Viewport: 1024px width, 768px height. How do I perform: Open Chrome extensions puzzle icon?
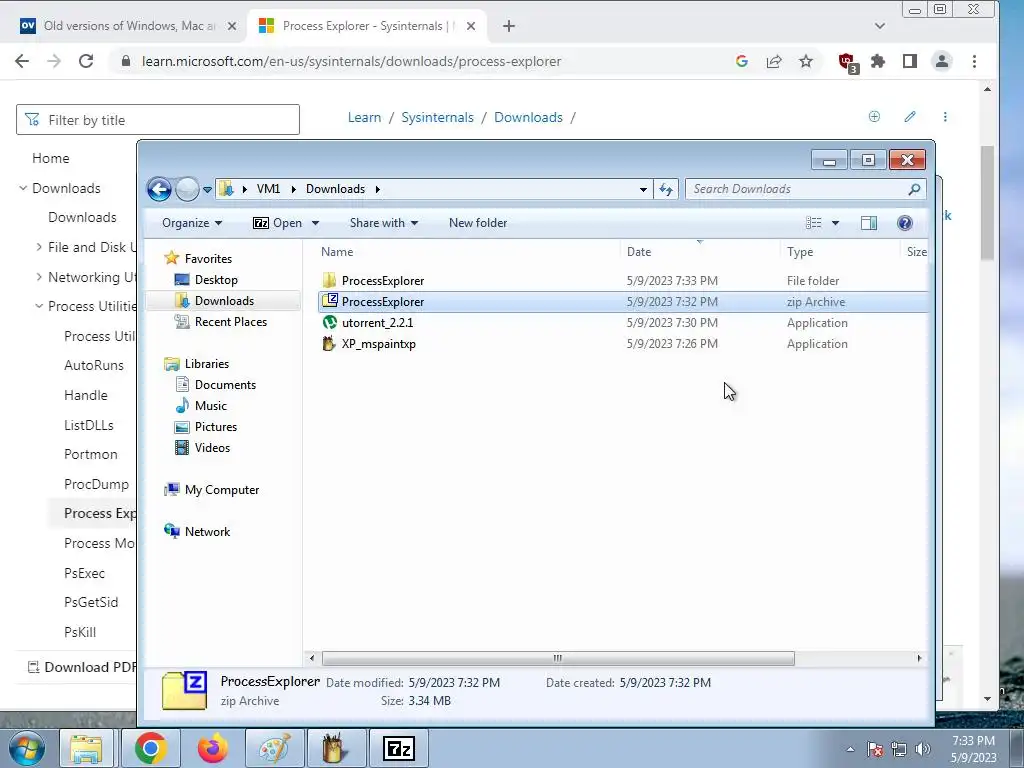click(878, 61)
